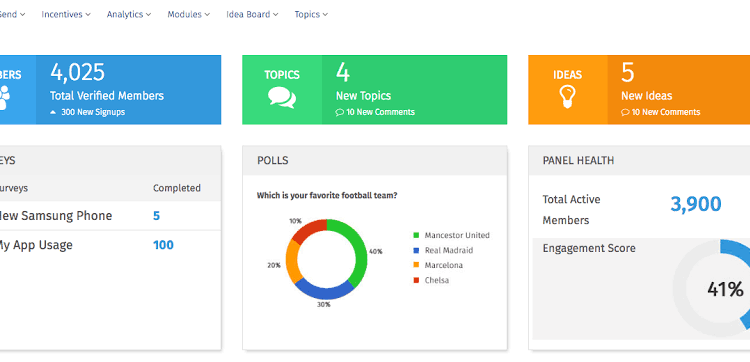Click the 3,900 active members value

point(695,204)
